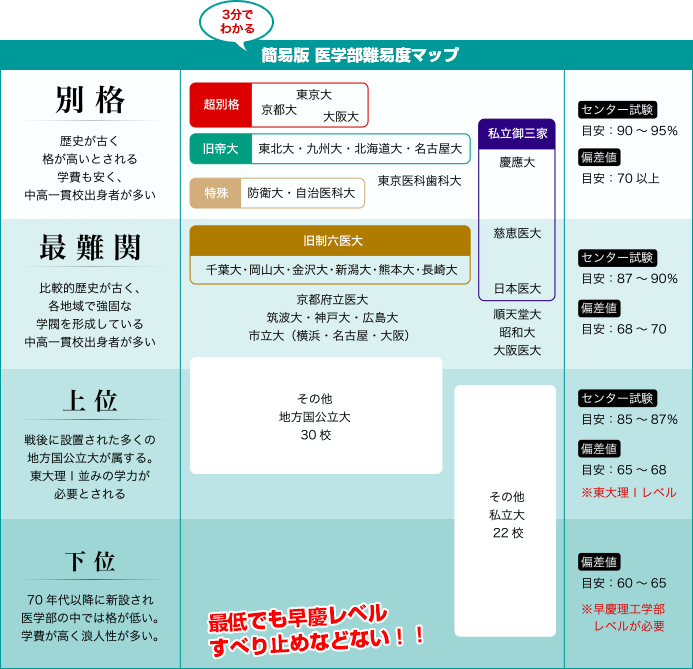The width and height of the screenshot is (693, 669).
Task: Click the 最難関 heading
Action: [90, 247]
